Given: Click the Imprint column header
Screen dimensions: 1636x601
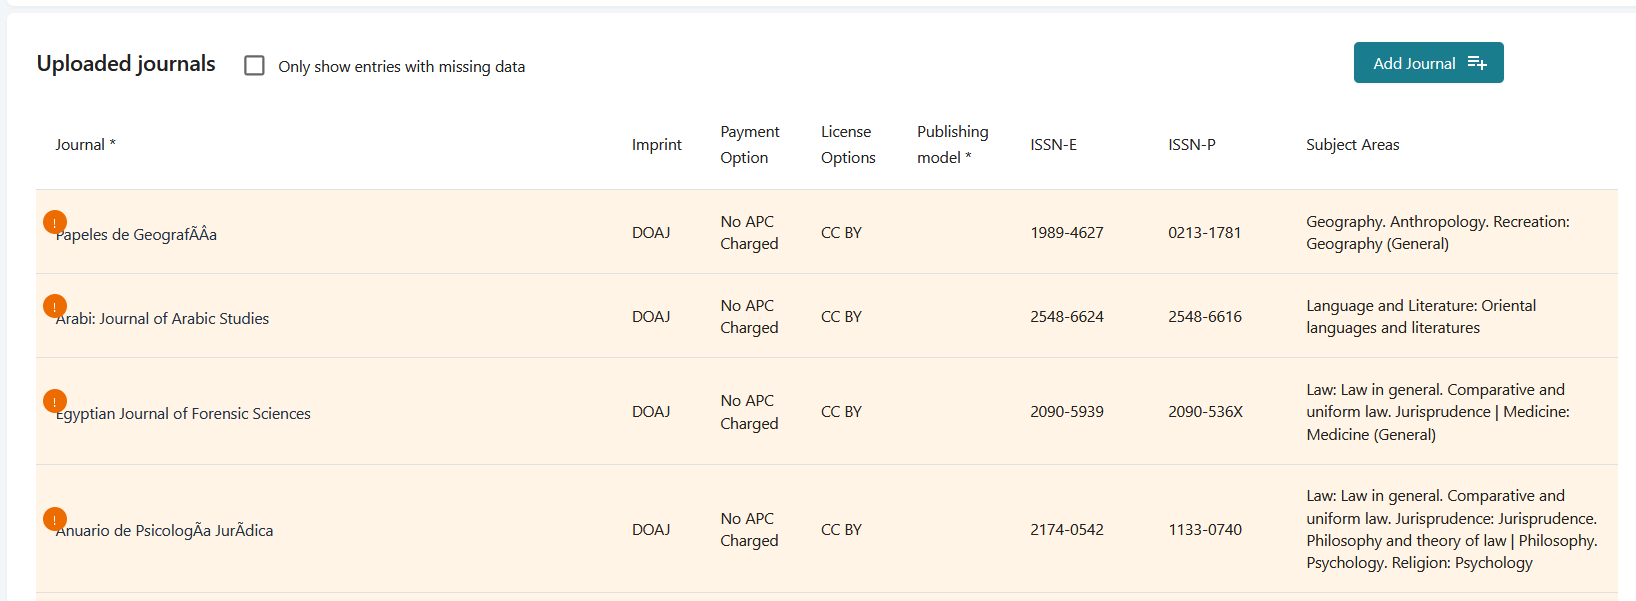Looking at the screenshot, I should click(657, 145).
